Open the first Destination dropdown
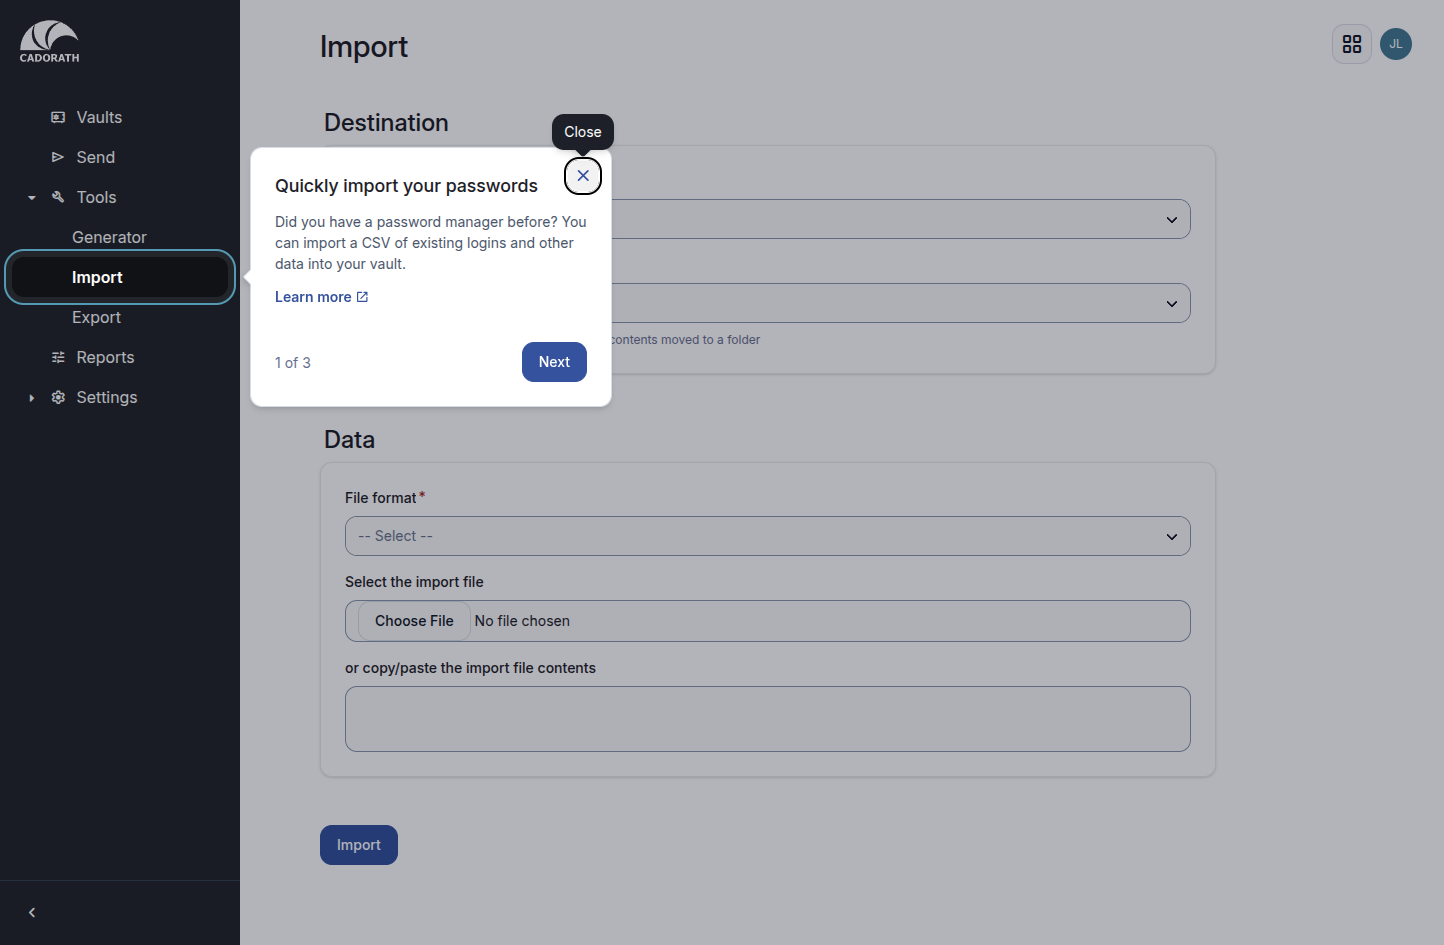 (x=900, y=219)
